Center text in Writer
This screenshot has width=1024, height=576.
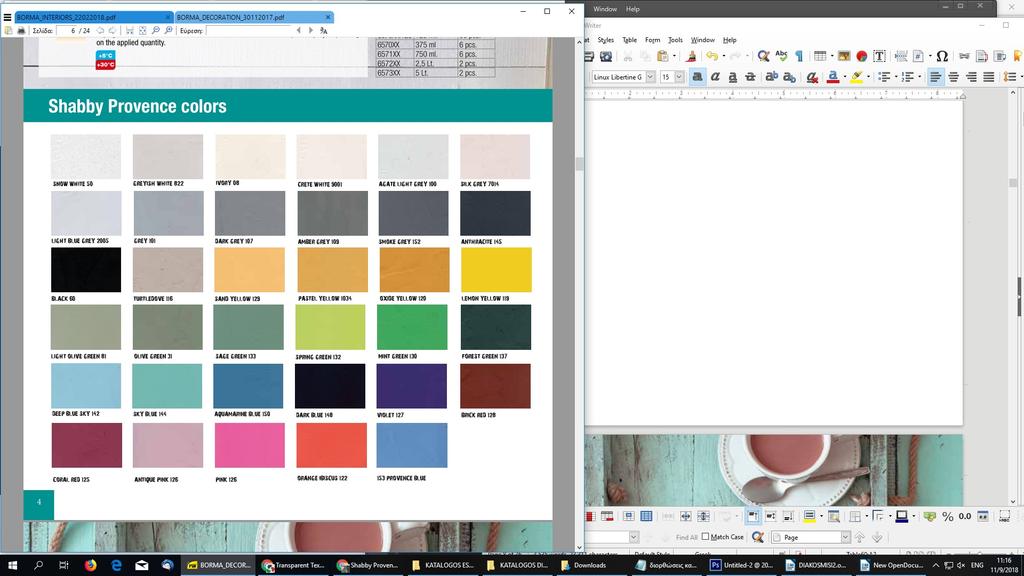pyautogui.click(x=953, y=77)
